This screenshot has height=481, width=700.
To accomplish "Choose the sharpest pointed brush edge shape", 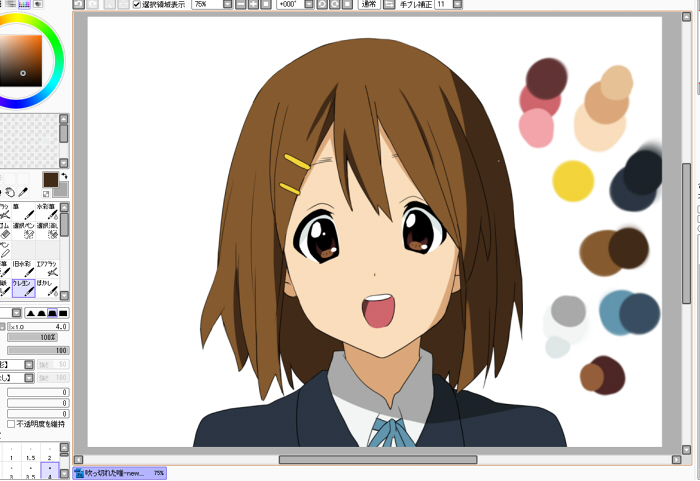I will tap(31, 313).
